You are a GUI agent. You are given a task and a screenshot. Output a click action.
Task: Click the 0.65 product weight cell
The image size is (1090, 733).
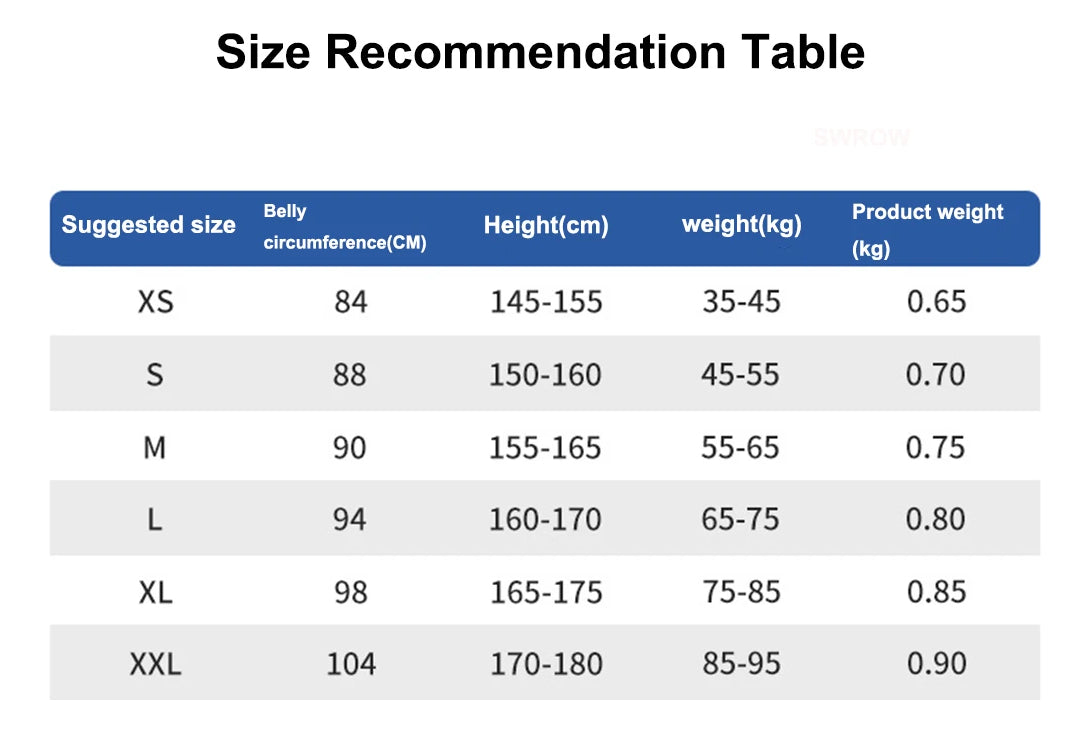[x=936, y=301]
